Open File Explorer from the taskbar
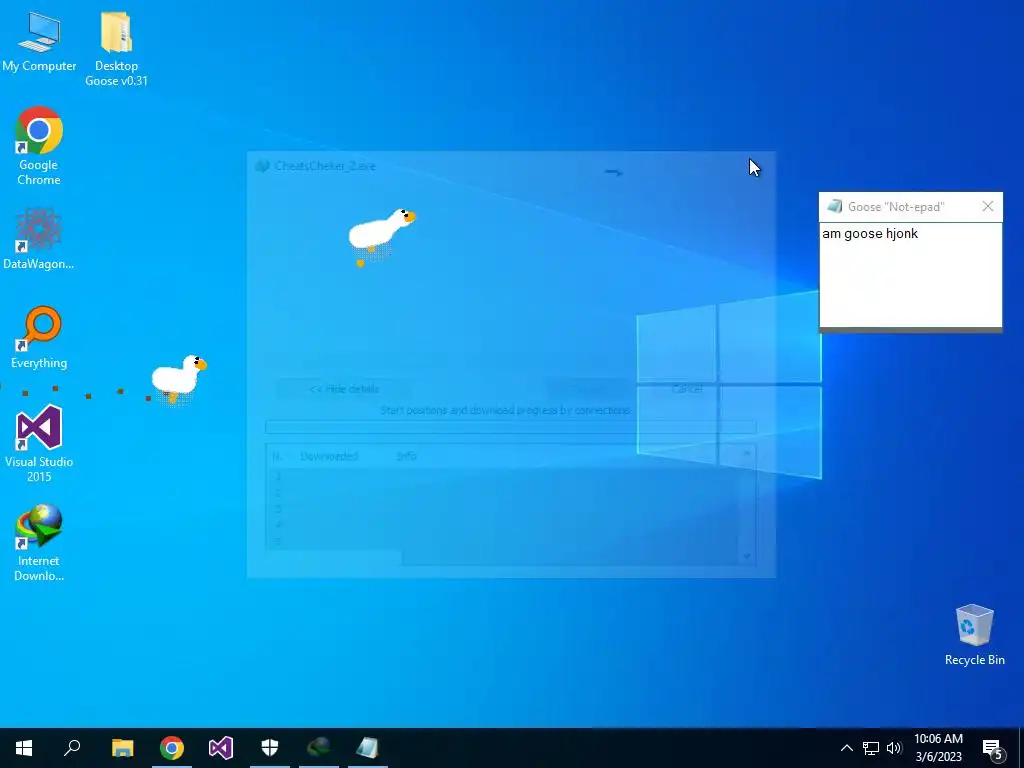 click(x=122, y=748)
